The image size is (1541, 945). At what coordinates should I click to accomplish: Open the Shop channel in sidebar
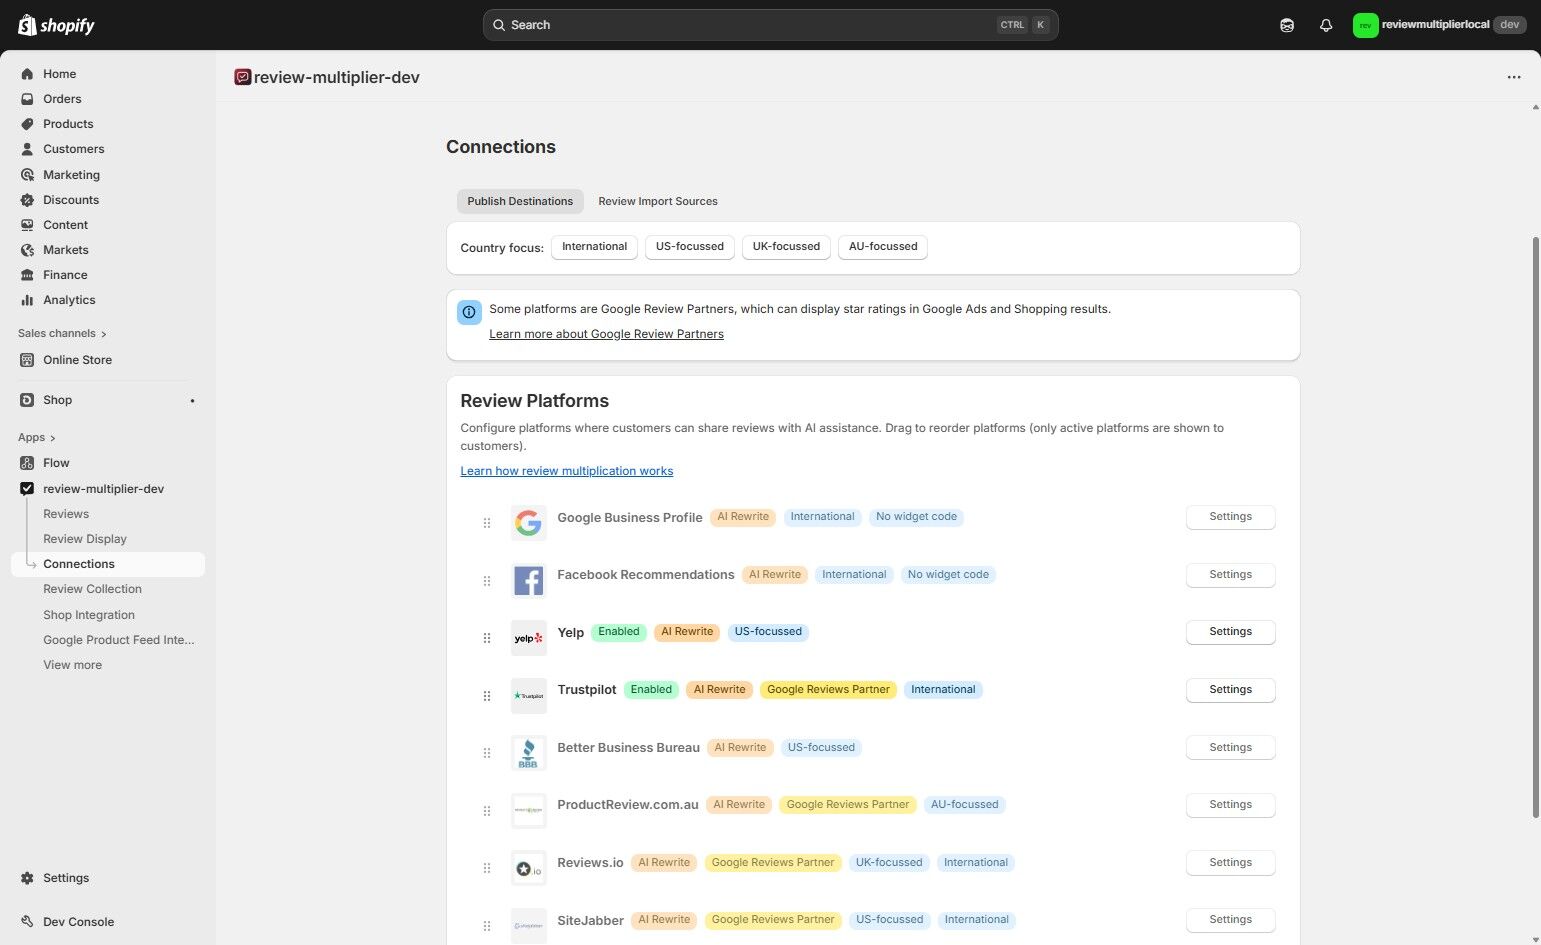click(x=108, y=400)
